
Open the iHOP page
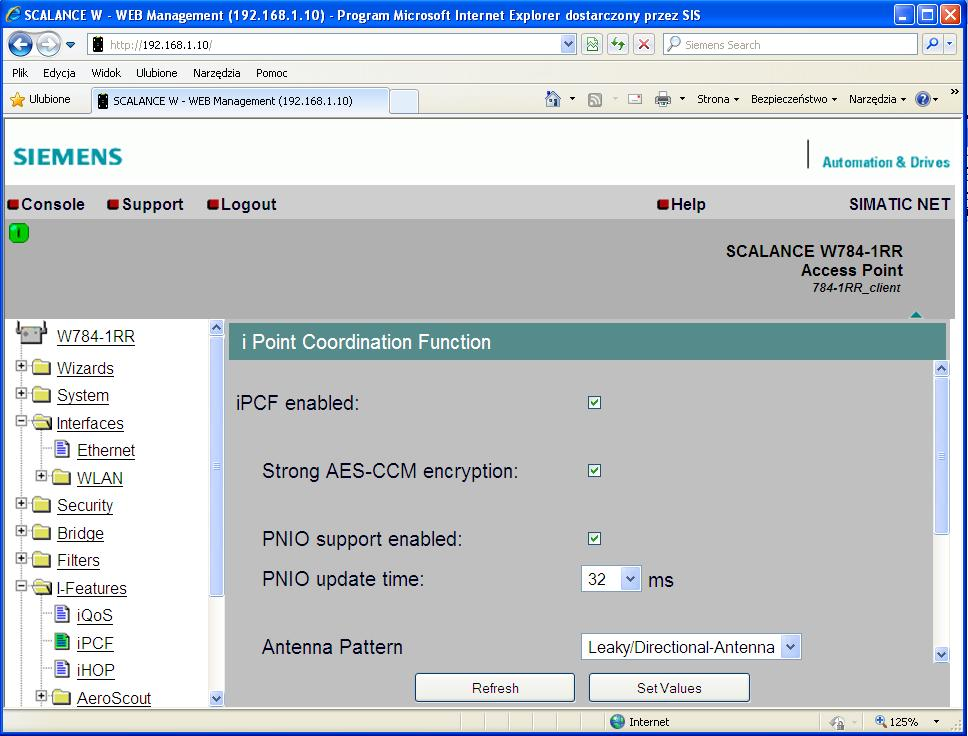(95, 671)
